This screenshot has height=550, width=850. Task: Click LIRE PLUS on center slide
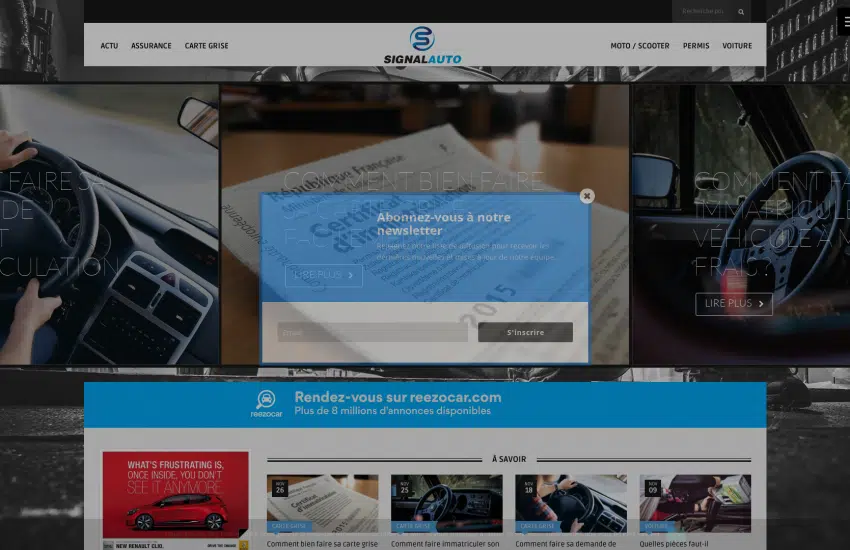point(324,275)
